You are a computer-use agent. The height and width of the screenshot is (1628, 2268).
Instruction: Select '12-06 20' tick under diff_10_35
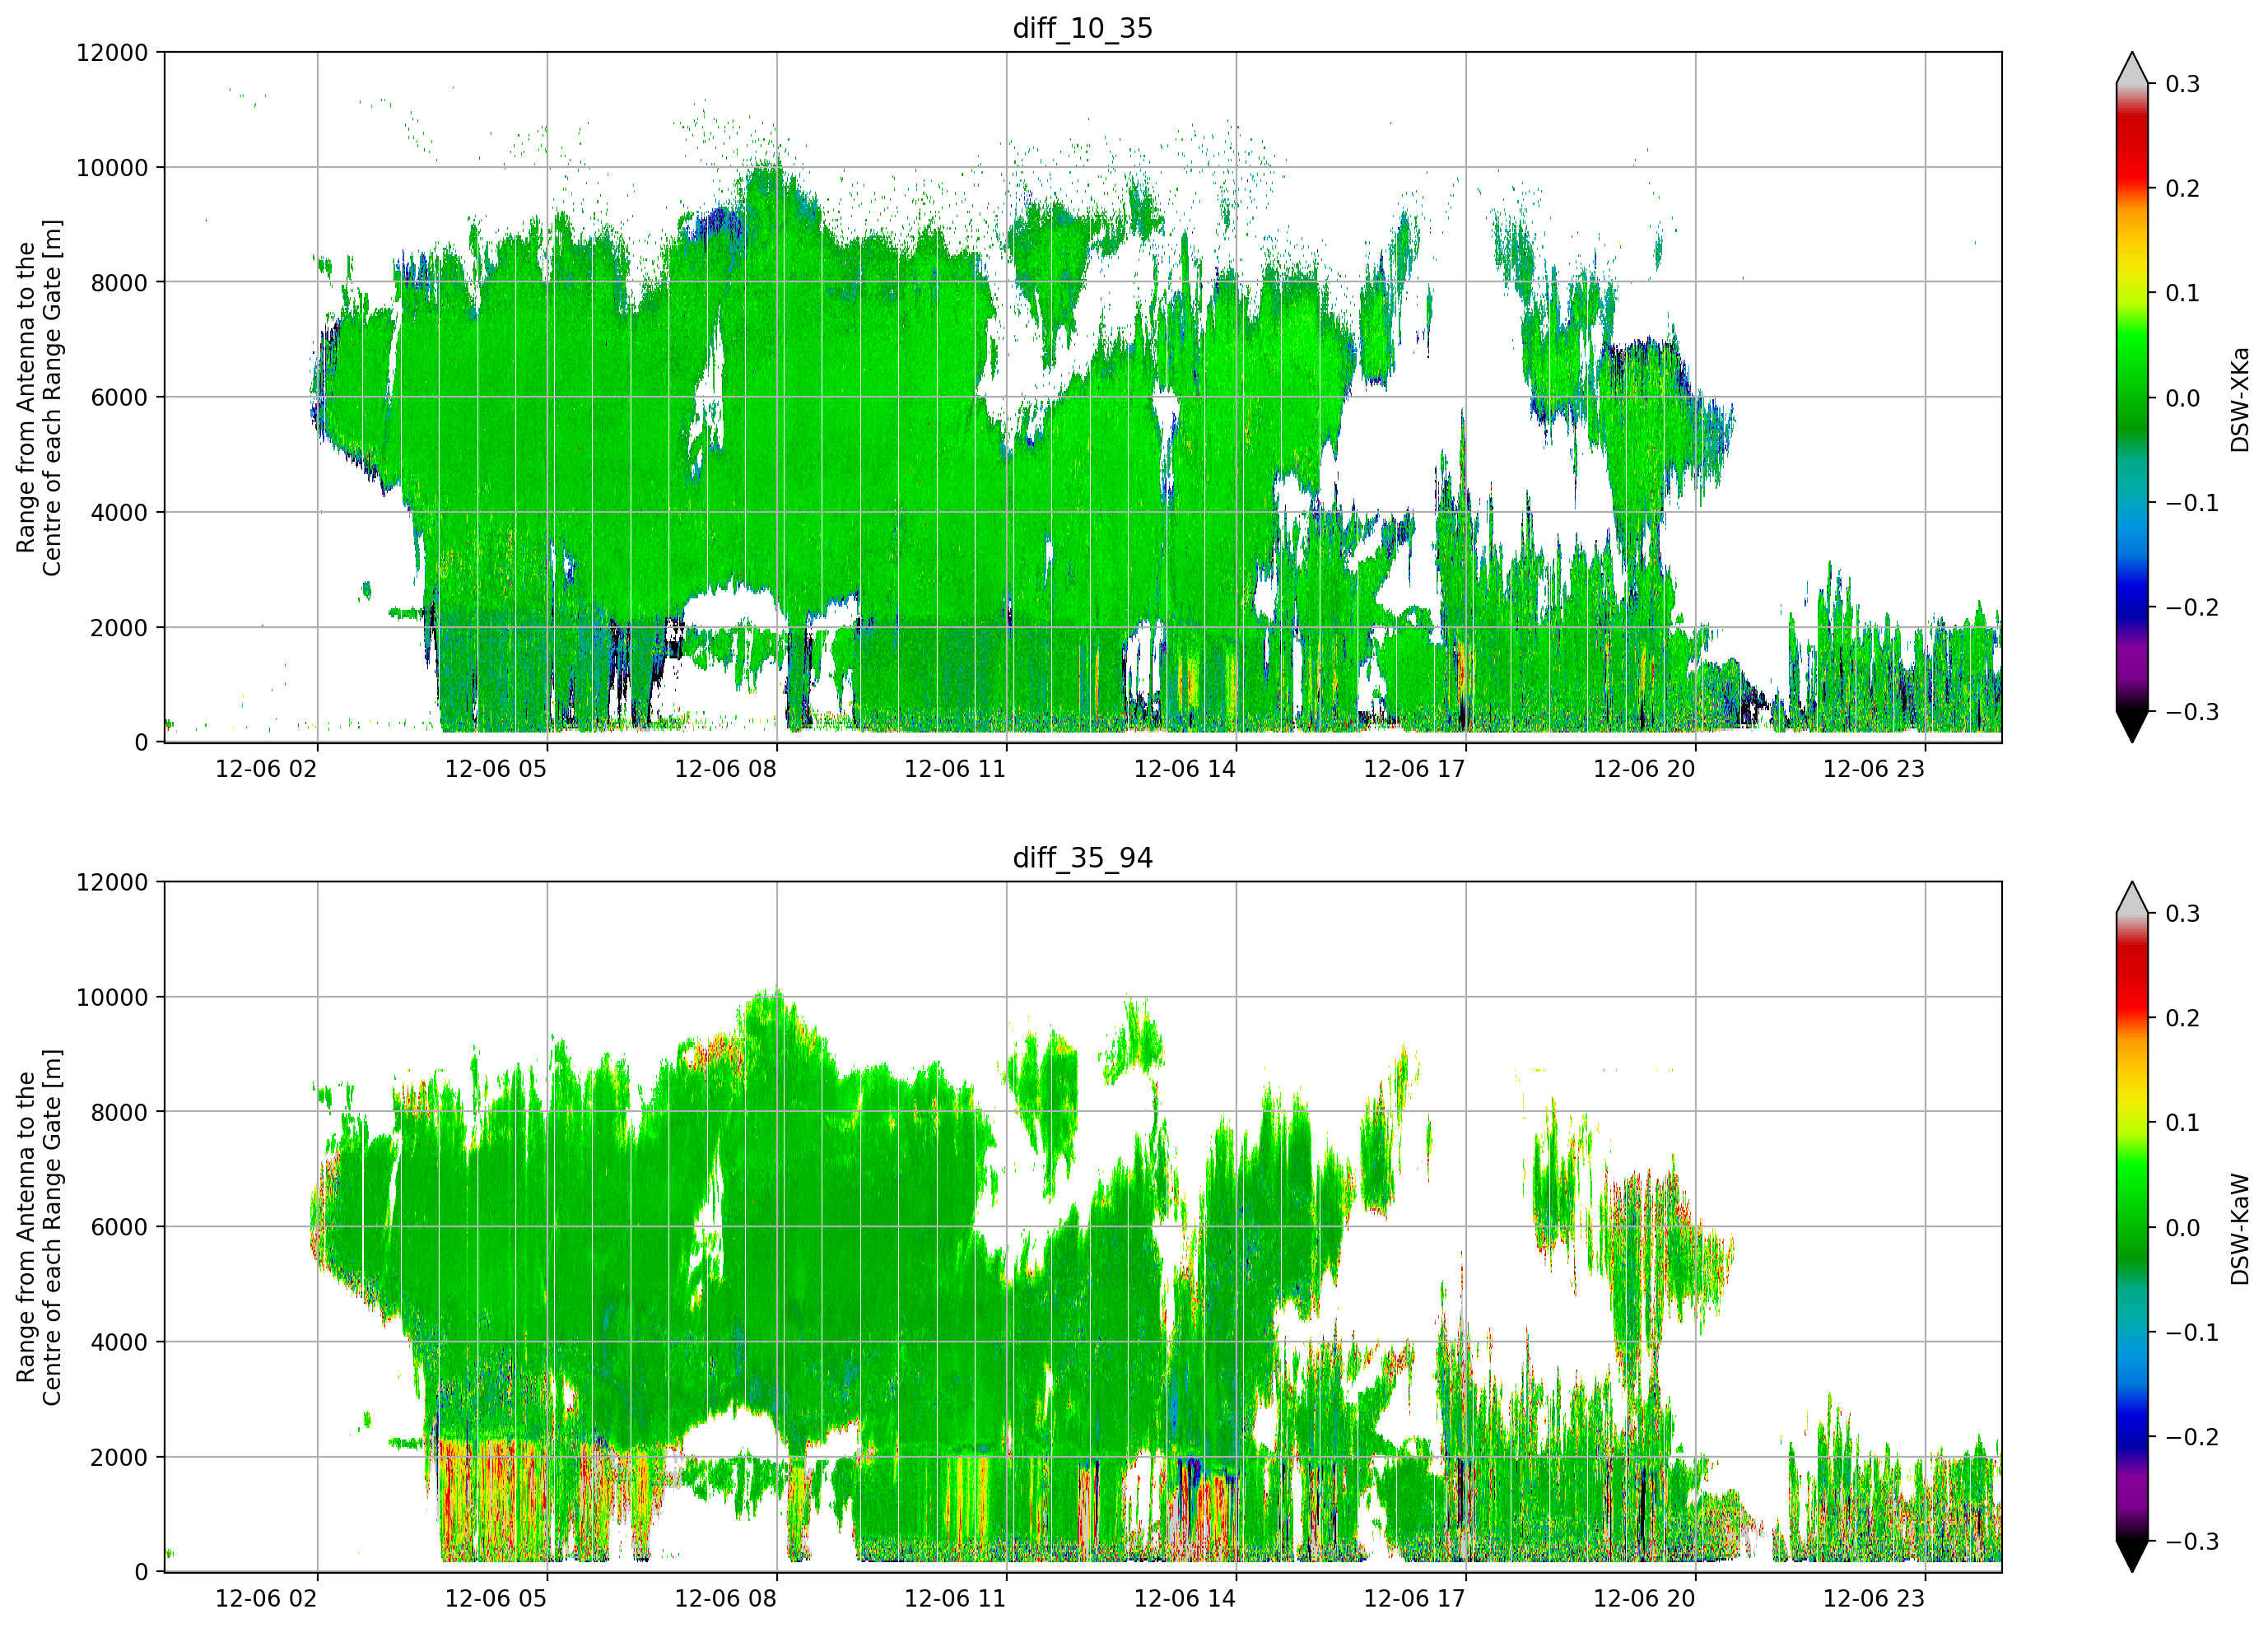click(1644, 769)
